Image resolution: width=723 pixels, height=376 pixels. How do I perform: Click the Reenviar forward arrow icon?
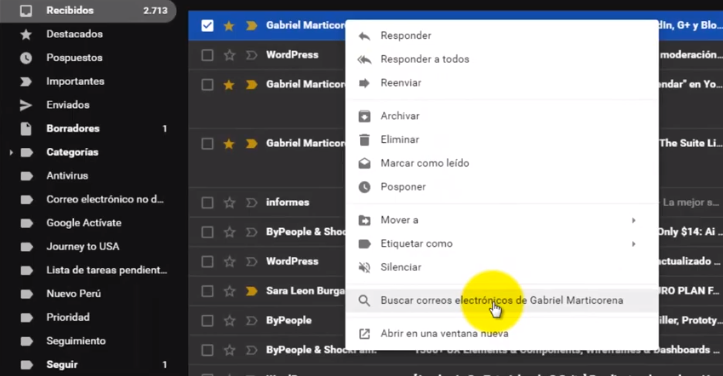pos(364,83)
